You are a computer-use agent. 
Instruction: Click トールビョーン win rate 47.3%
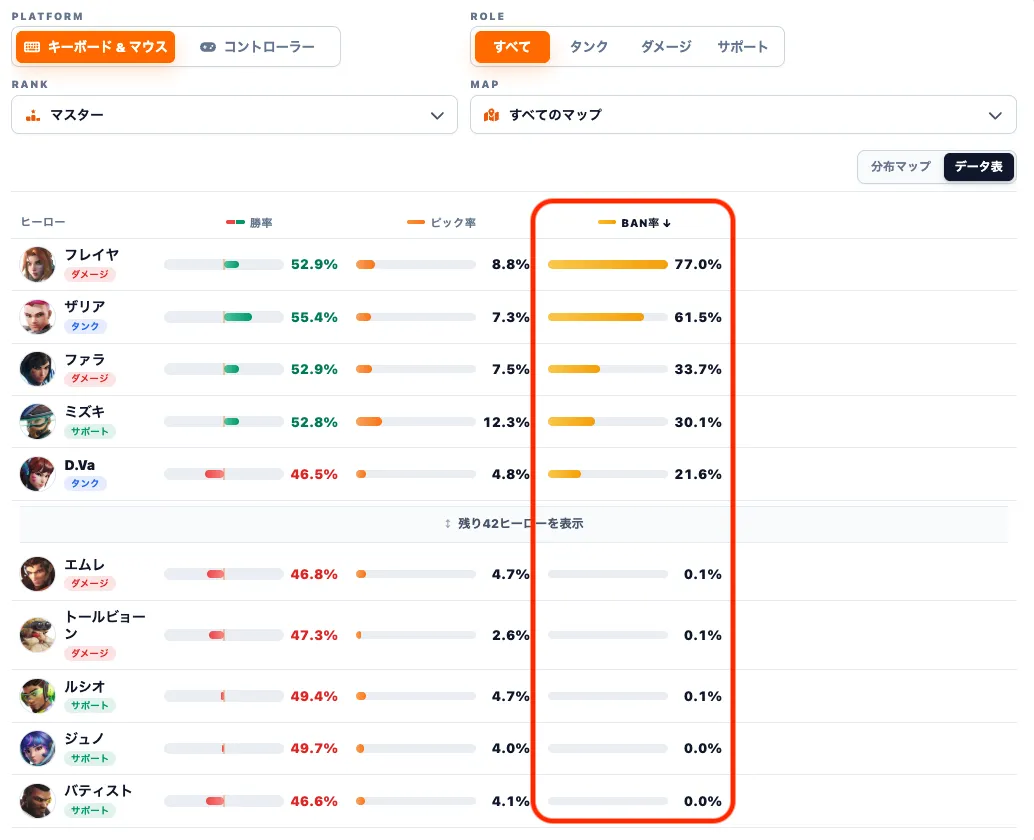(x=314, y=635)
